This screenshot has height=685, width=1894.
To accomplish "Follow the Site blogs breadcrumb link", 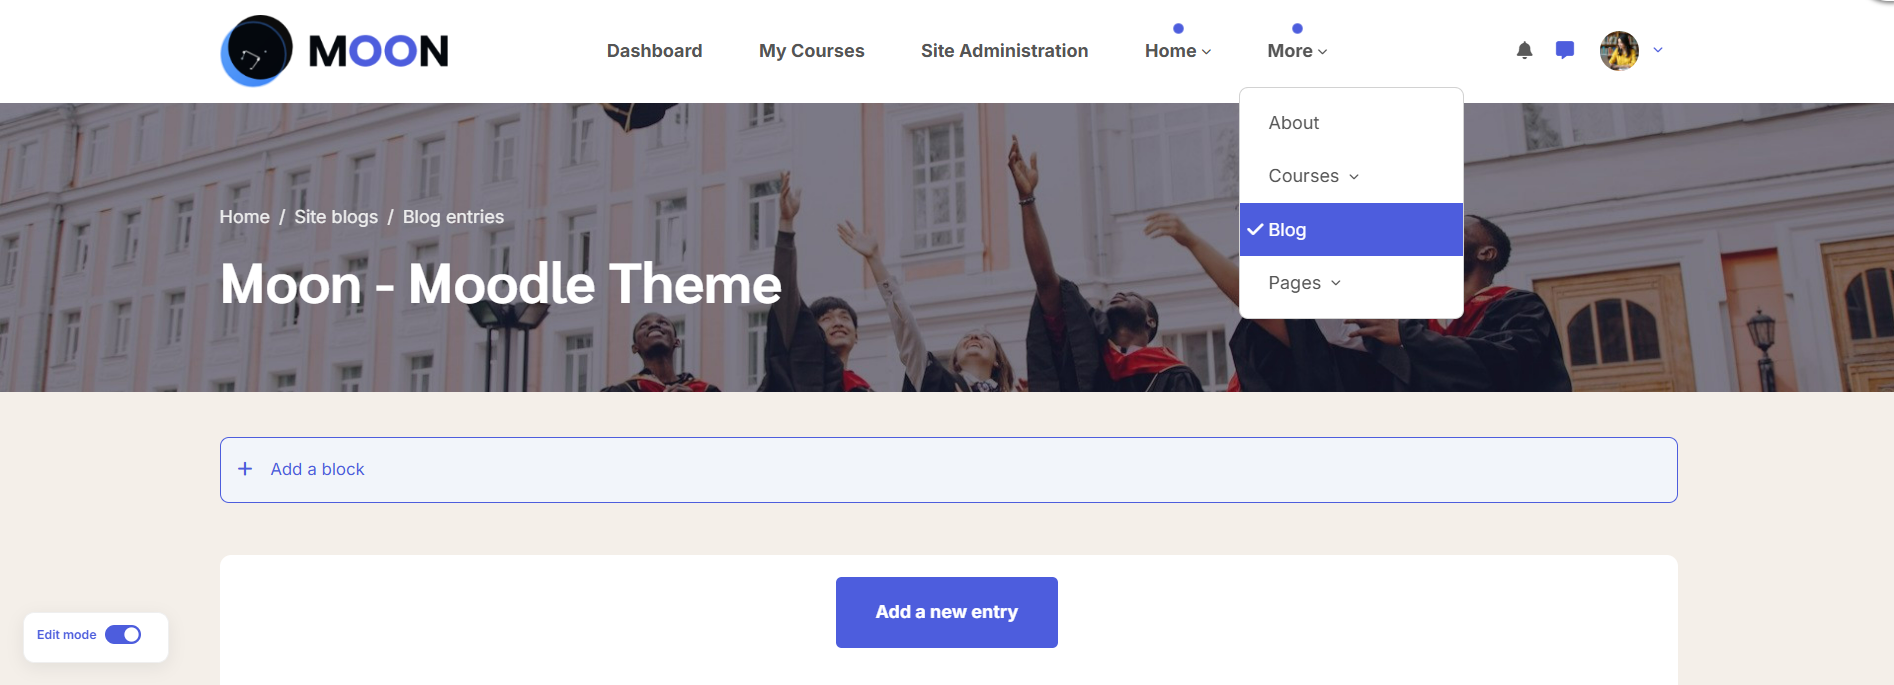I will pos(336,217).
